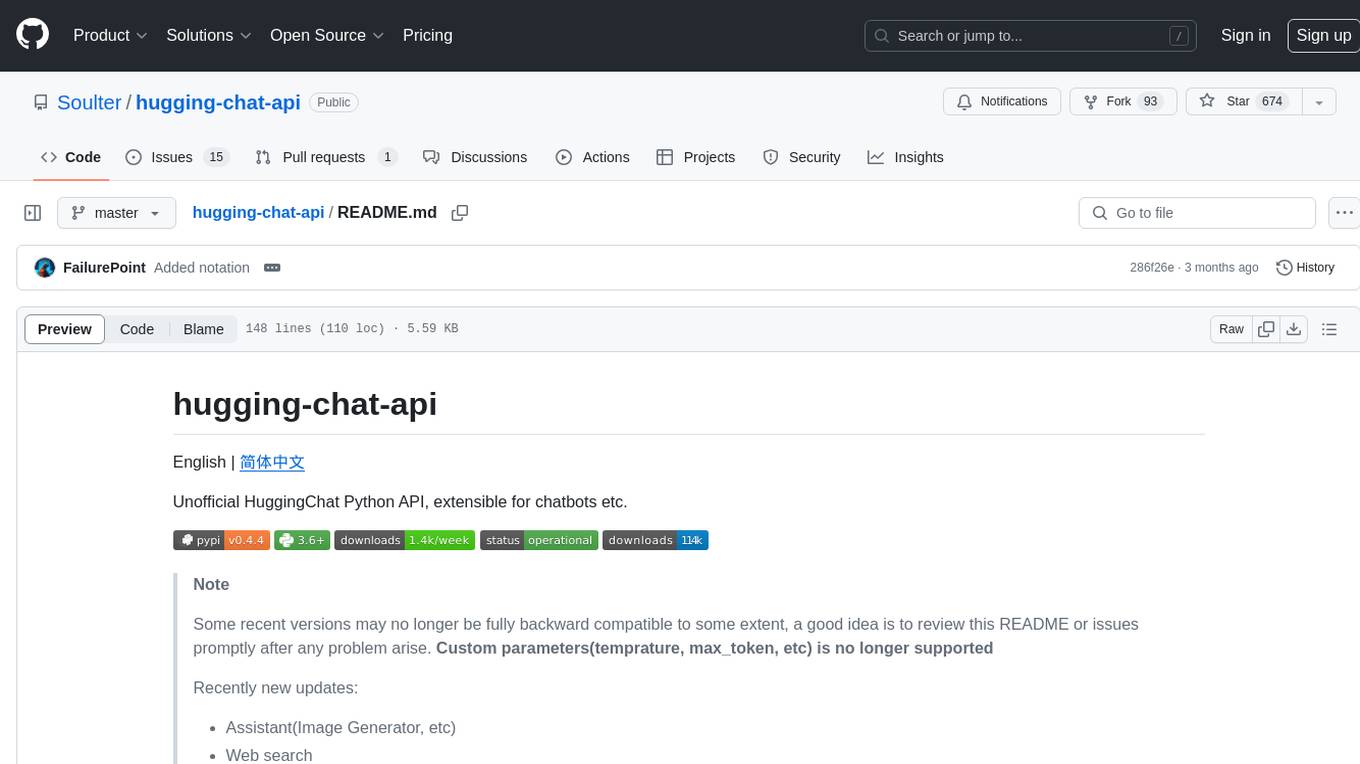Open the GitHub homepage logo
This screenshot has width=1360, height=764.
[32, 35]
